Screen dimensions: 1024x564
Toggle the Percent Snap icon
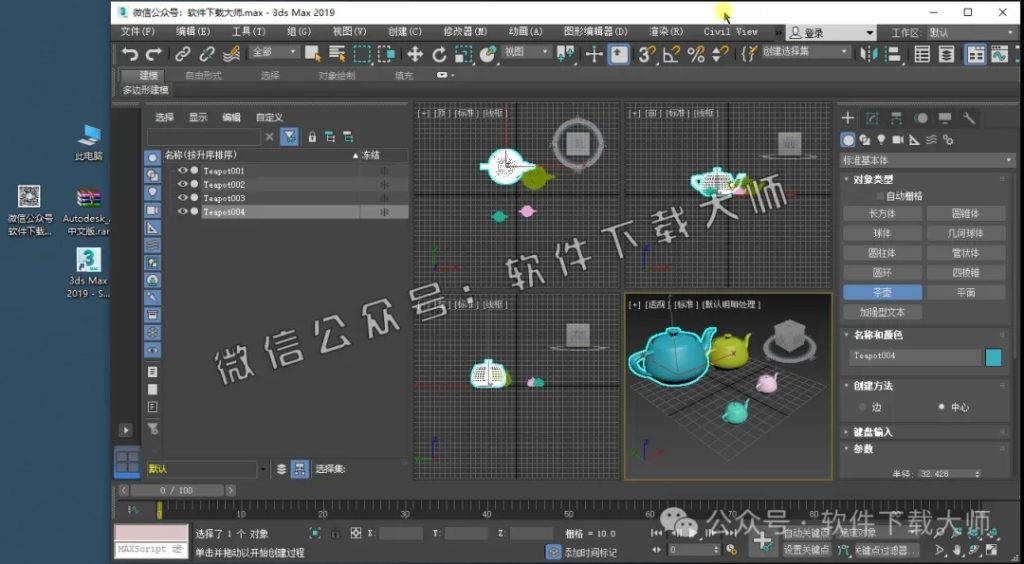[696, 54]
